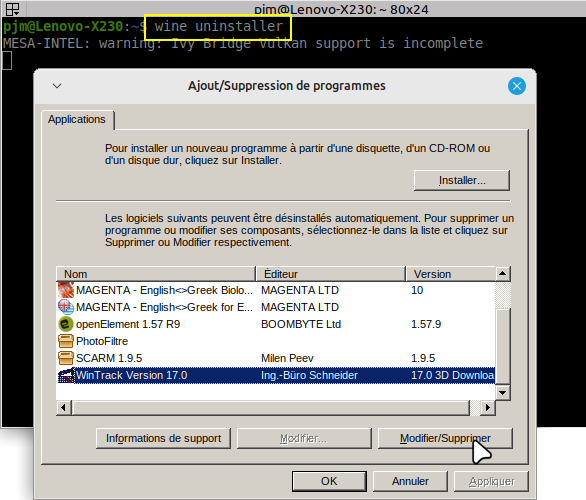The width and height of the screenshot is (586, 500).
Task: Click the openElement 1.57 R9 icon
Action: coord(66,324)
